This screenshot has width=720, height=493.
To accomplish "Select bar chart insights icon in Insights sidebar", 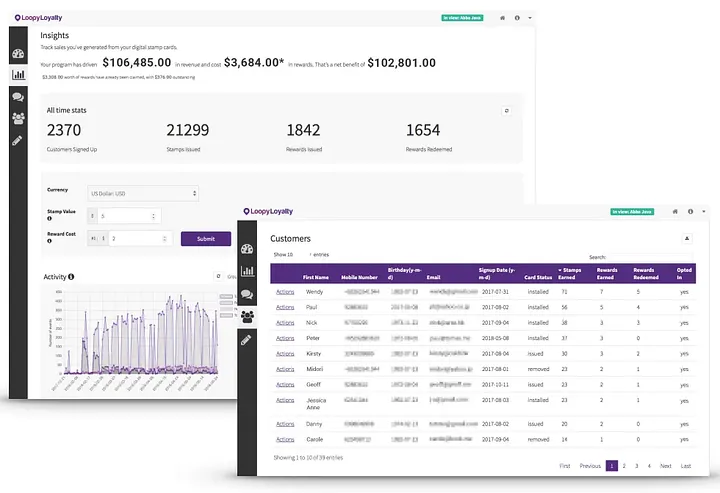I will click(x=18, y=74).
